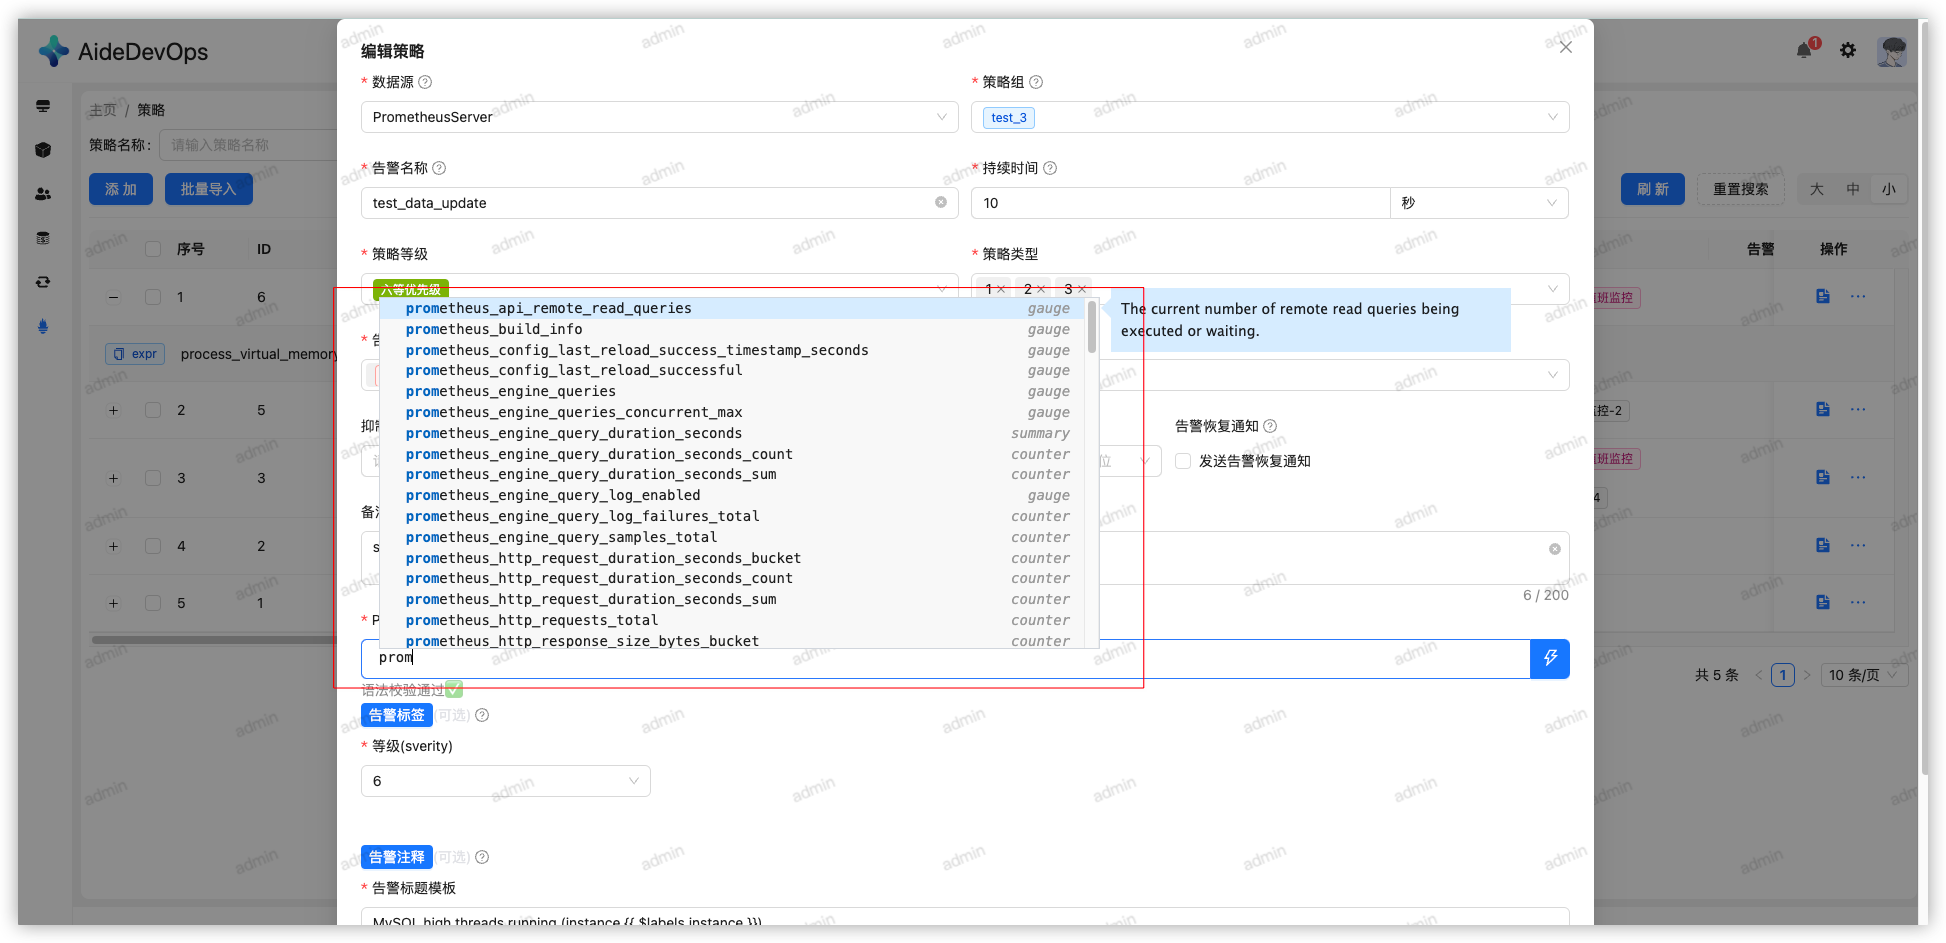Click the table horizontal scrollbar
Image resolution: width=1946 pixels, height=943 pixels.
(x=214, y=639)
